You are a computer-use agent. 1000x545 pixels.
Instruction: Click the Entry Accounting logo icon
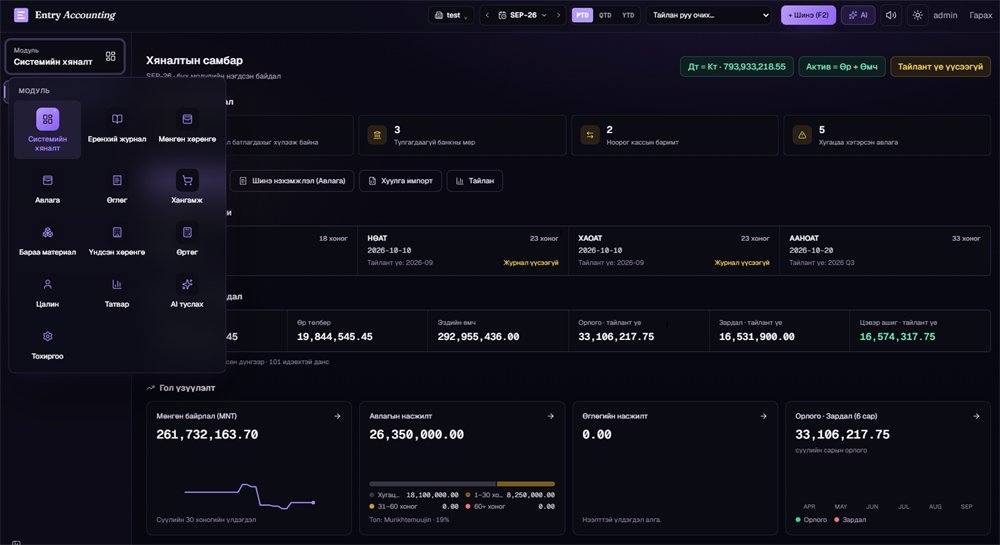21,15
